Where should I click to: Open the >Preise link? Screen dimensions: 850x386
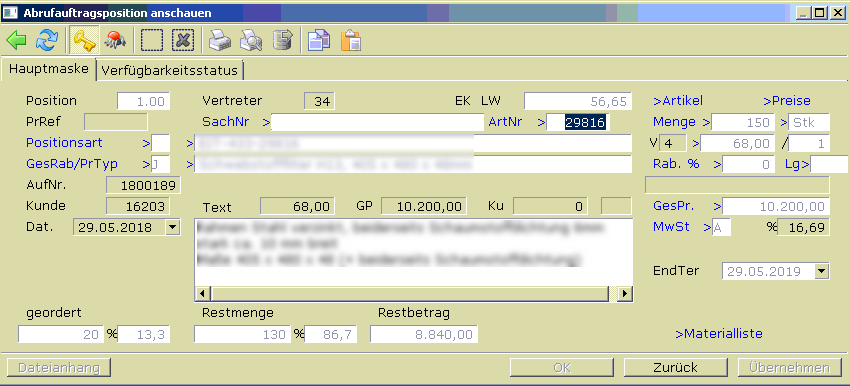(787, 101)
